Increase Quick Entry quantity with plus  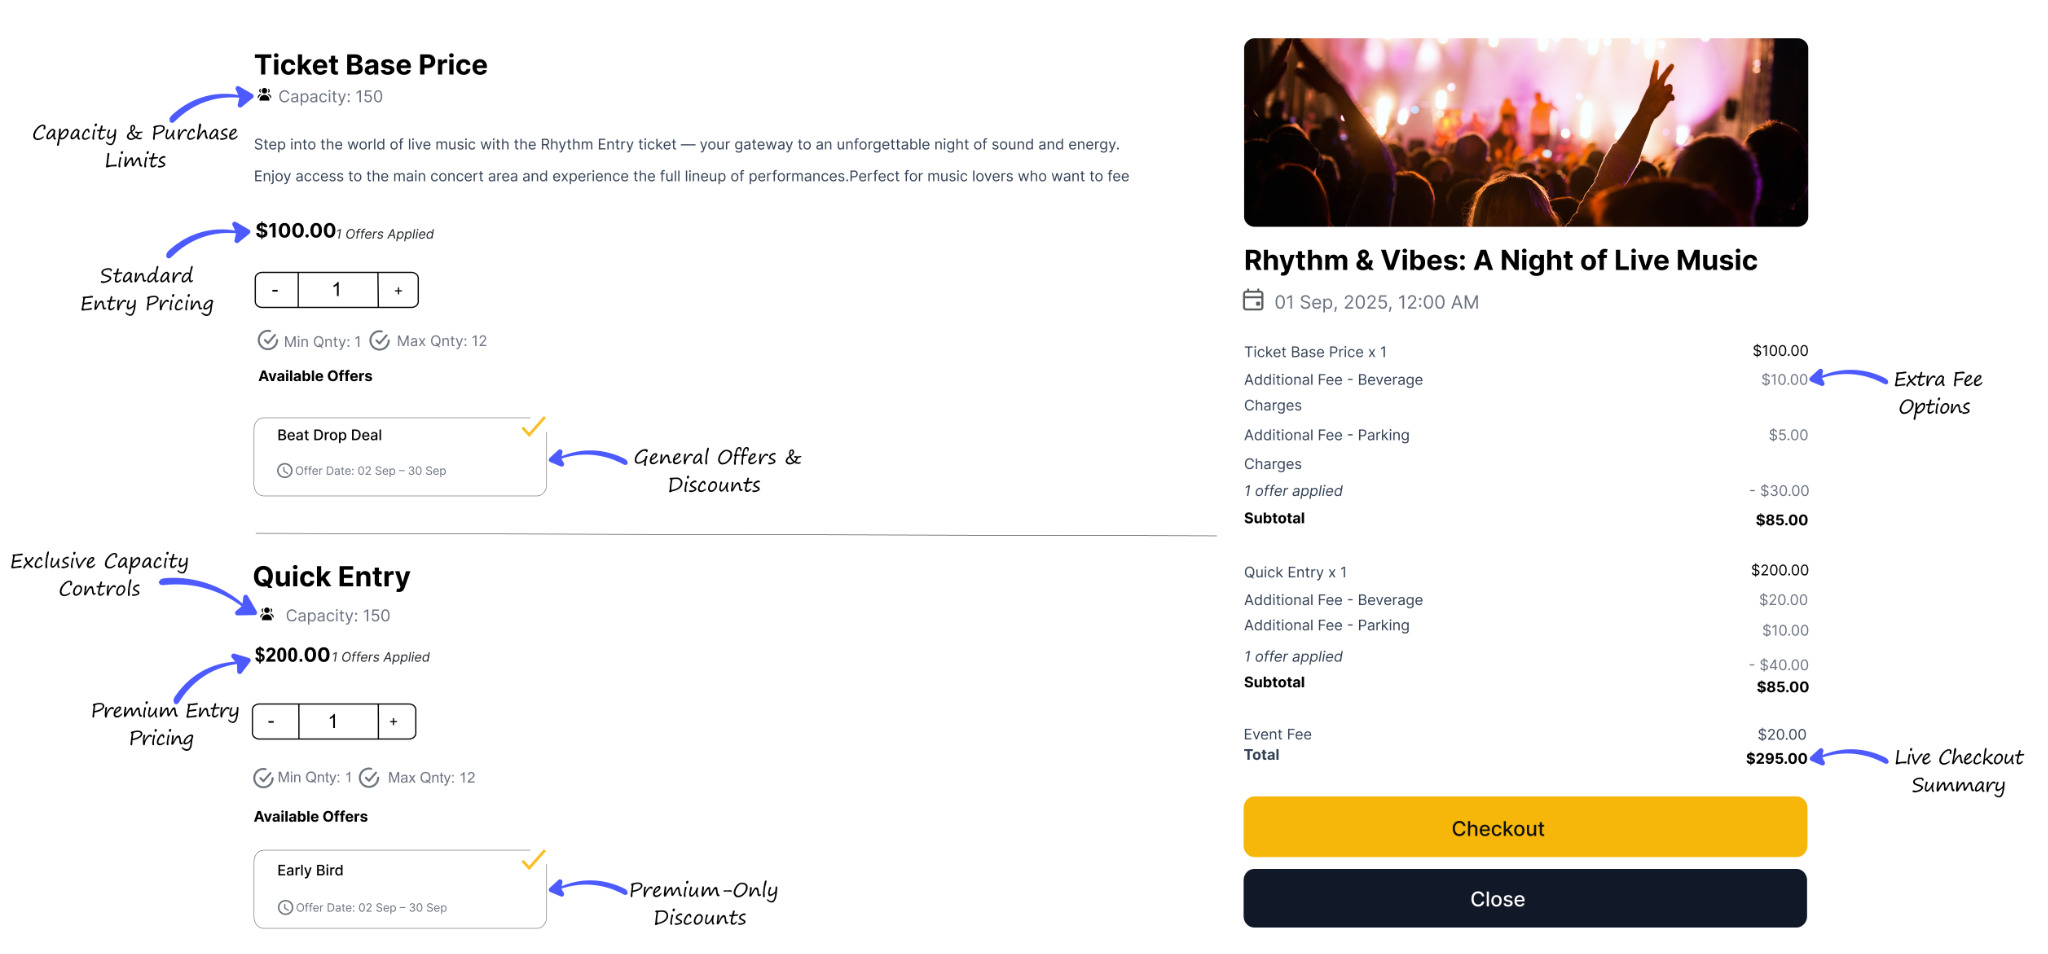point(395,722)
